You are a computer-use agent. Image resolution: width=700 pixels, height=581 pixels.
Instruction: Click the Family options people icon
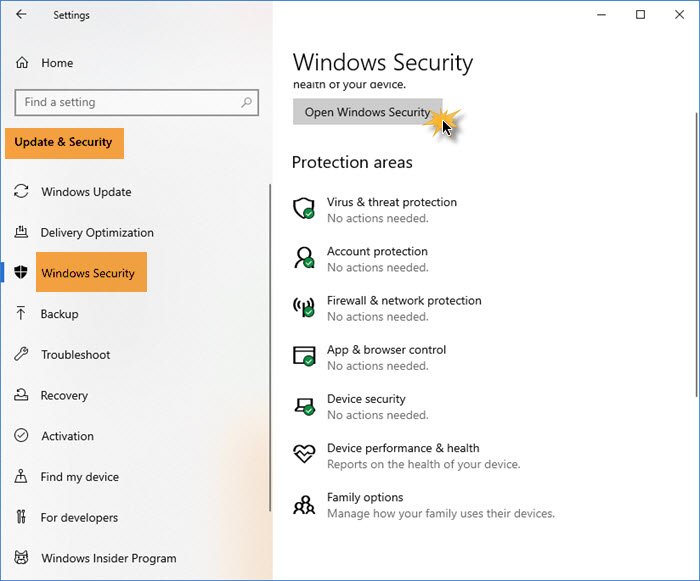coord(304,505)
